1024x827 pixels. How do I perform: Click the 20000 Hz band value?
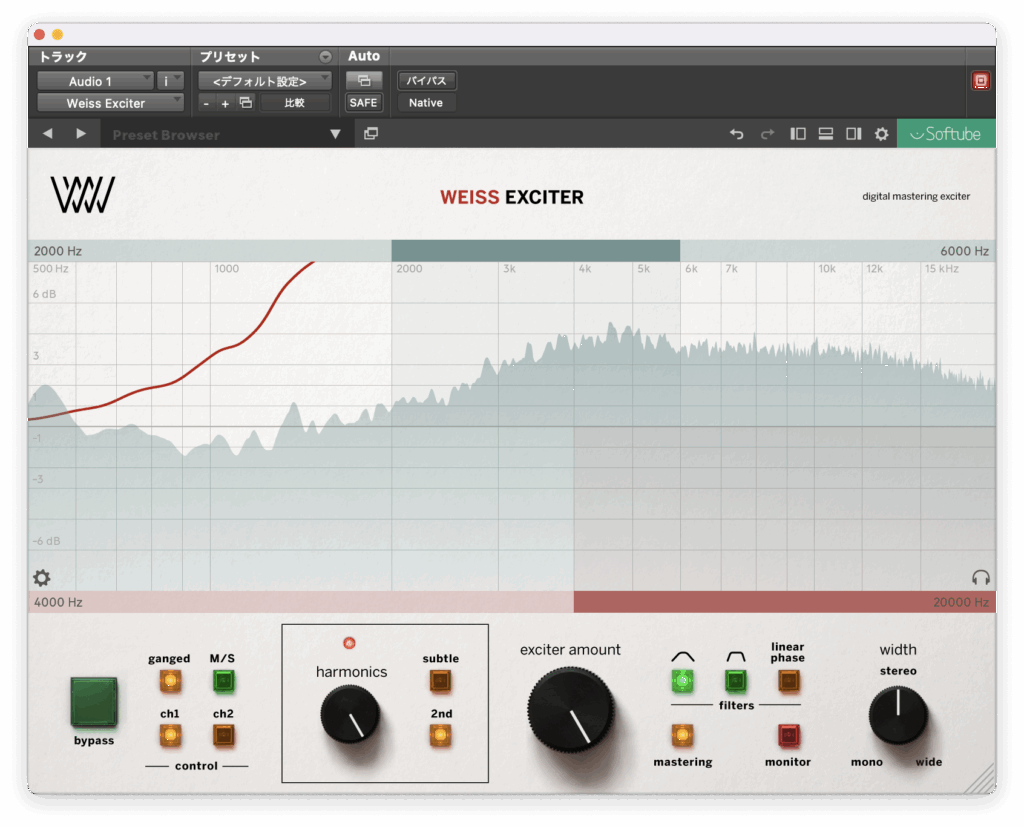[x=961, y=602]
